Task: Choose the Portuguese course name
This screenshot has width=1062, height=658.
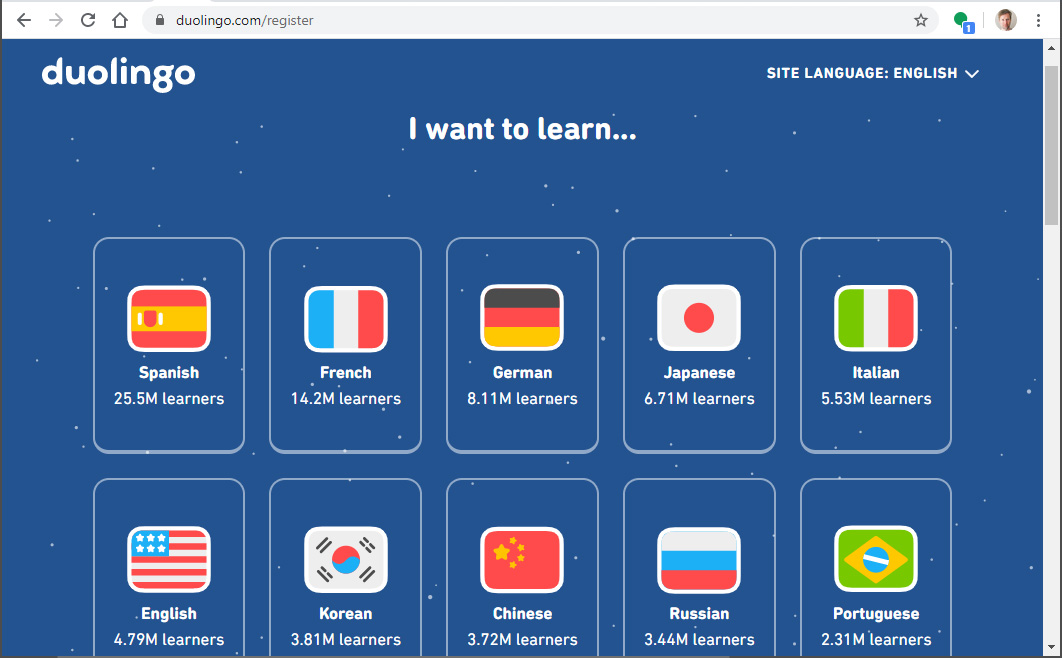Action: pyautogui.click(x=876, y=614)
